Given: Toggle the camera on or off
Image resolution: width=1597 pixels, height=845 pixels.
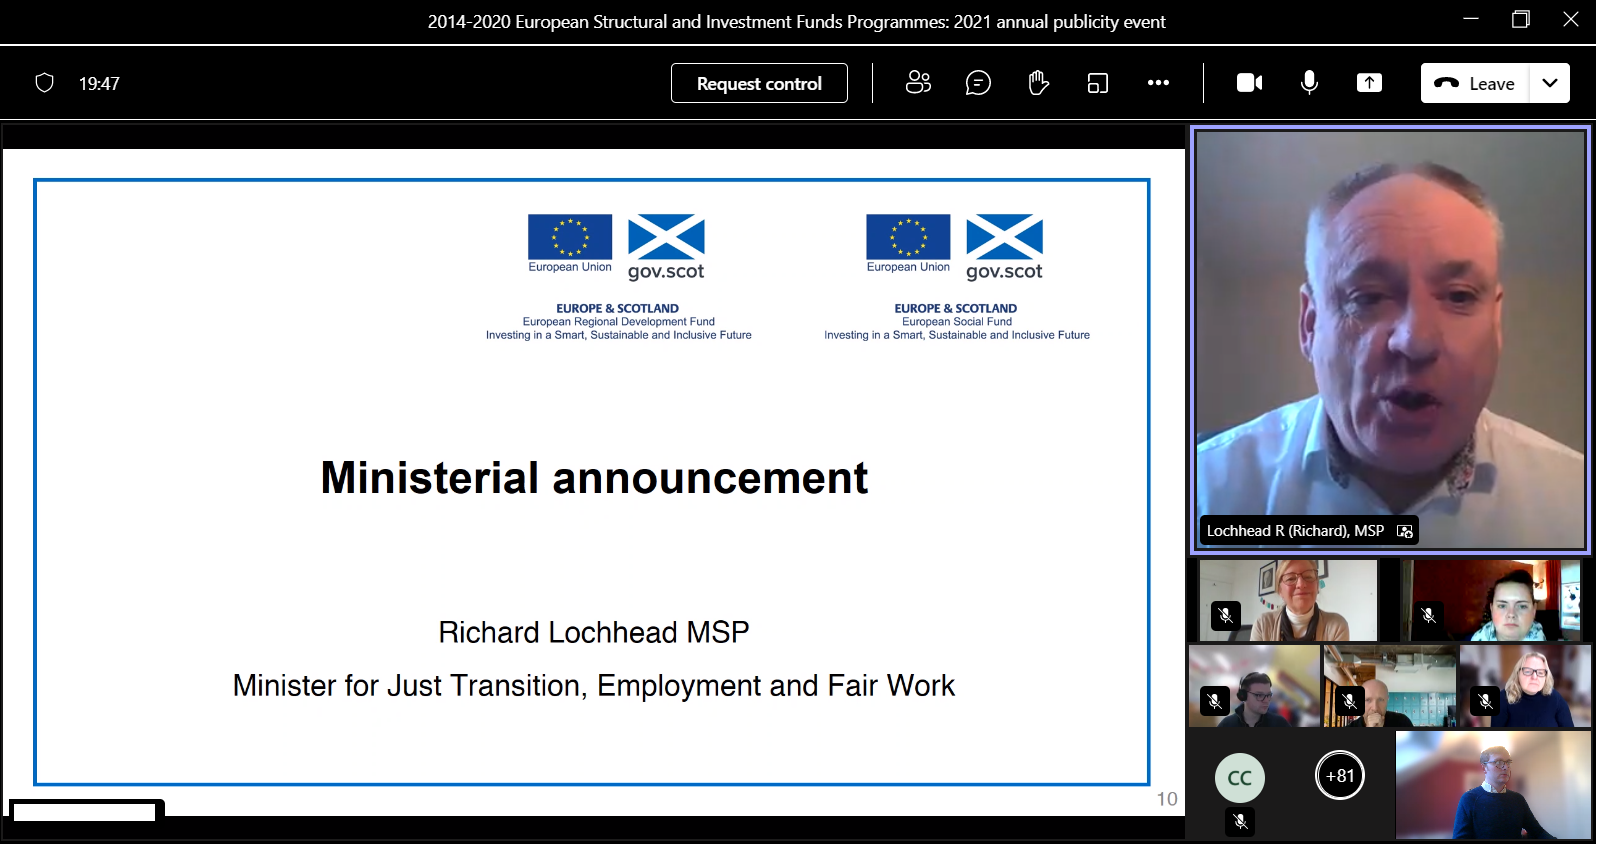Looking at the screenshot, I should tap(1249, 83).
